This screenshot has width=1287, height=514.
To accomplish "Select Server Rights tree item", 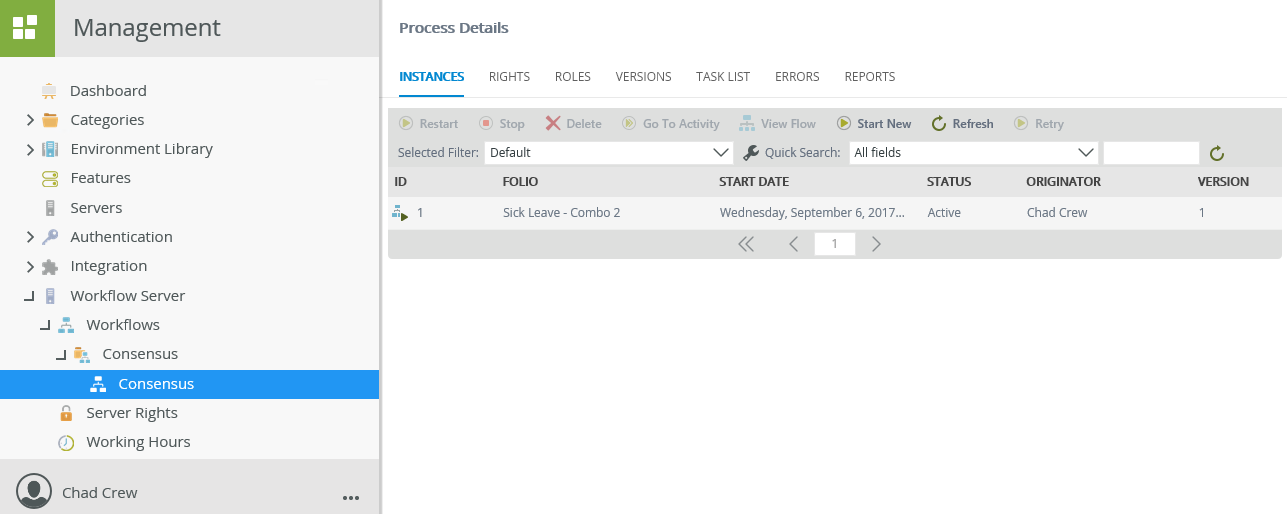I will coord(132,413).
